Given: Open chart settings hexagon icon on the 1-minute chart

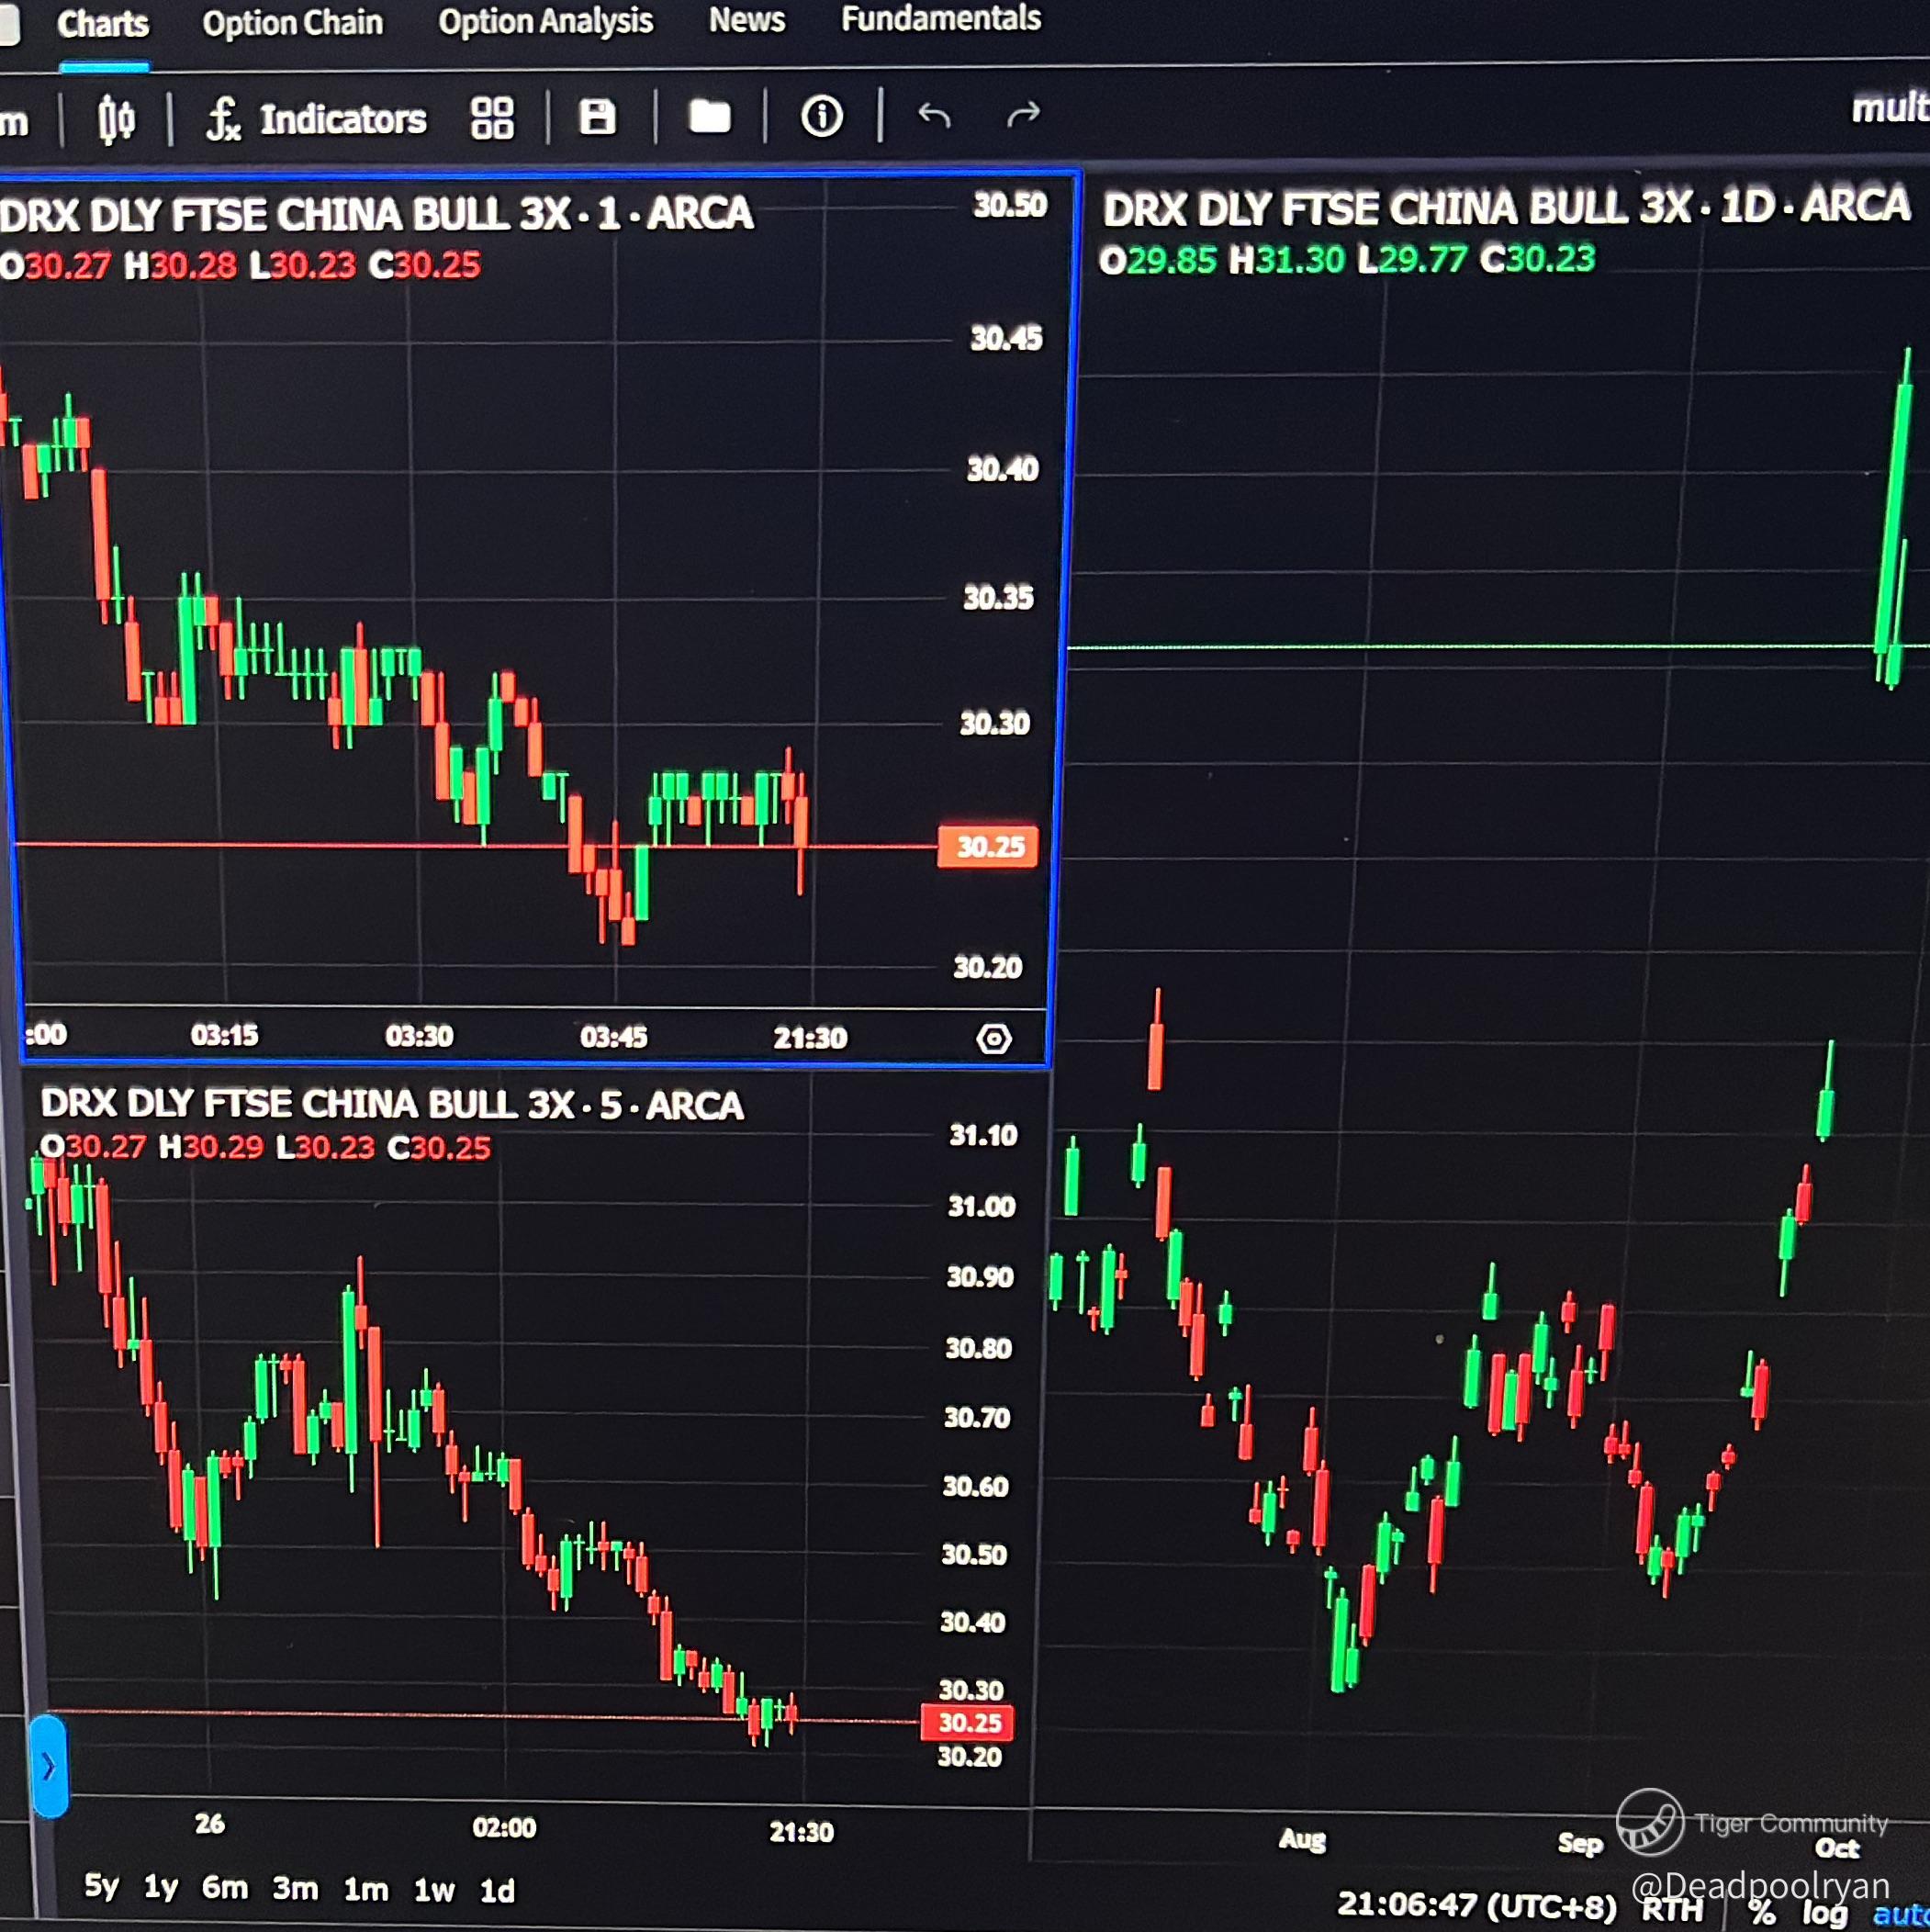Looking at the screenshot, I should click(x=993, y=1039).
